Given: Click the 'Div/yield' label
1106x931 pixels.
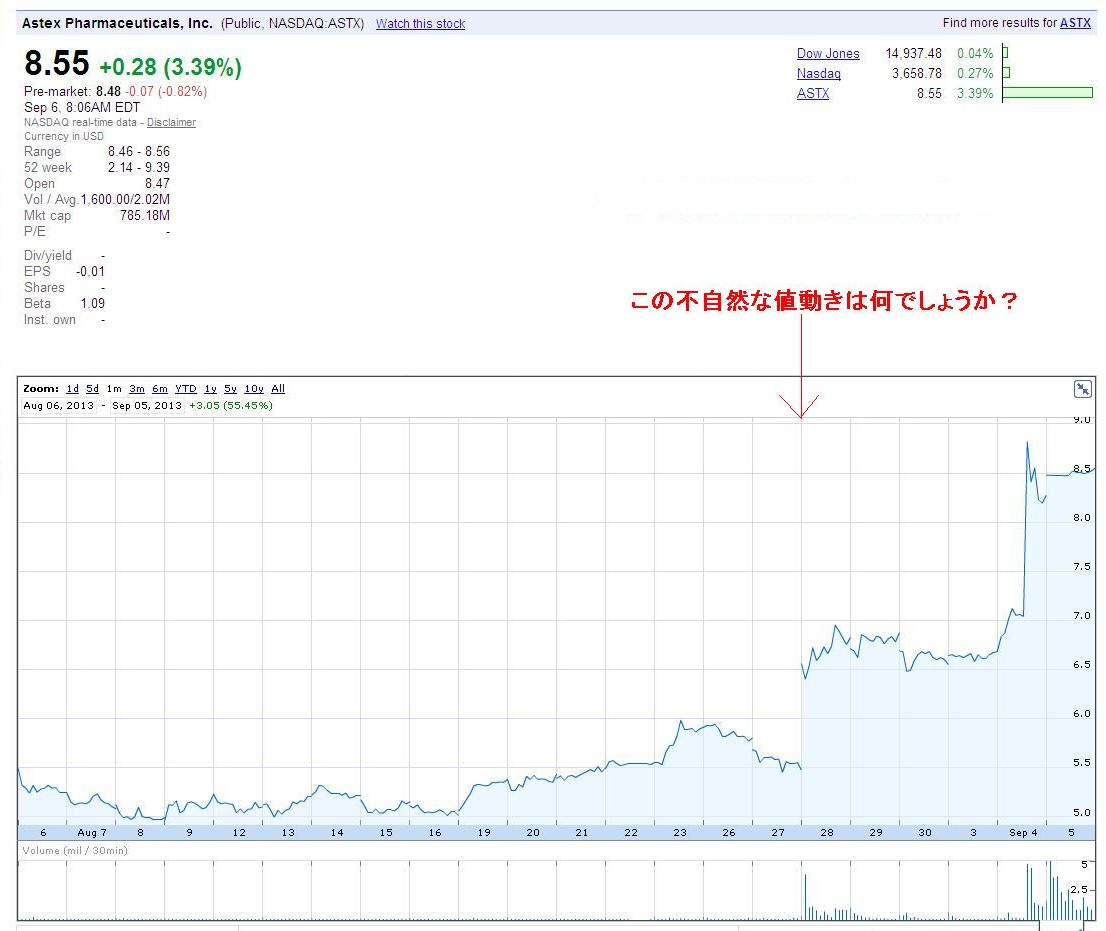Looking at the screenshot, I should click(48, 255).
